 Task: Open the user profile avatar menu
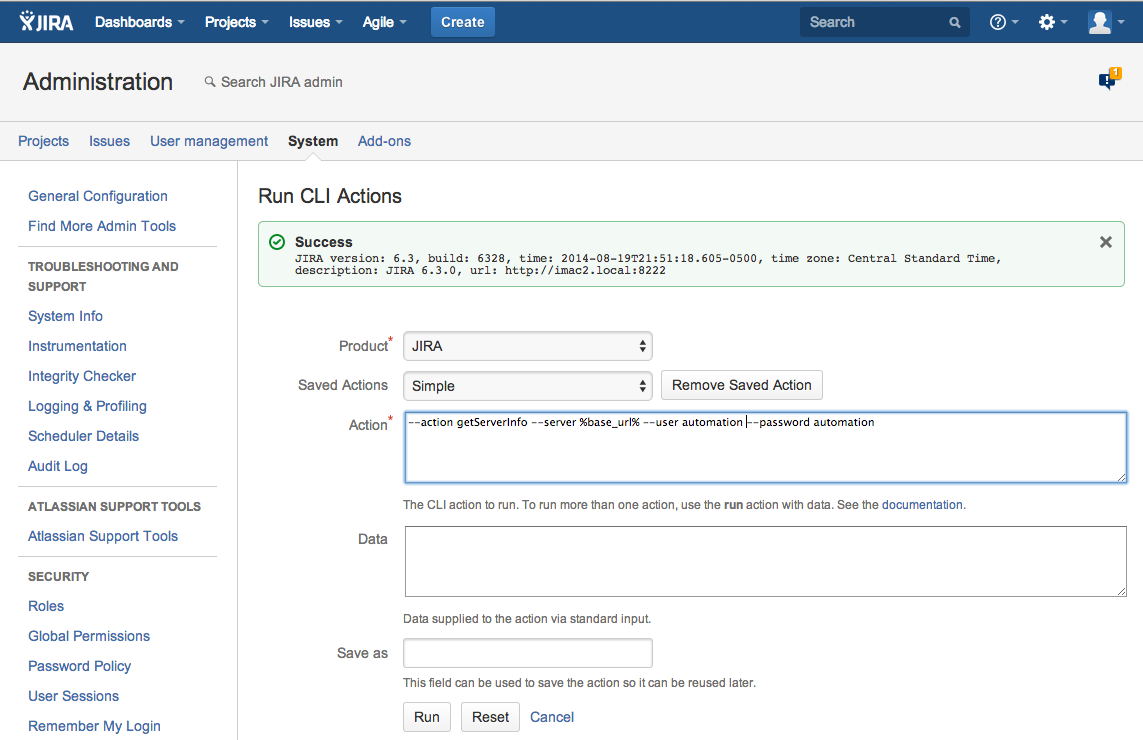click(1106, 22)
